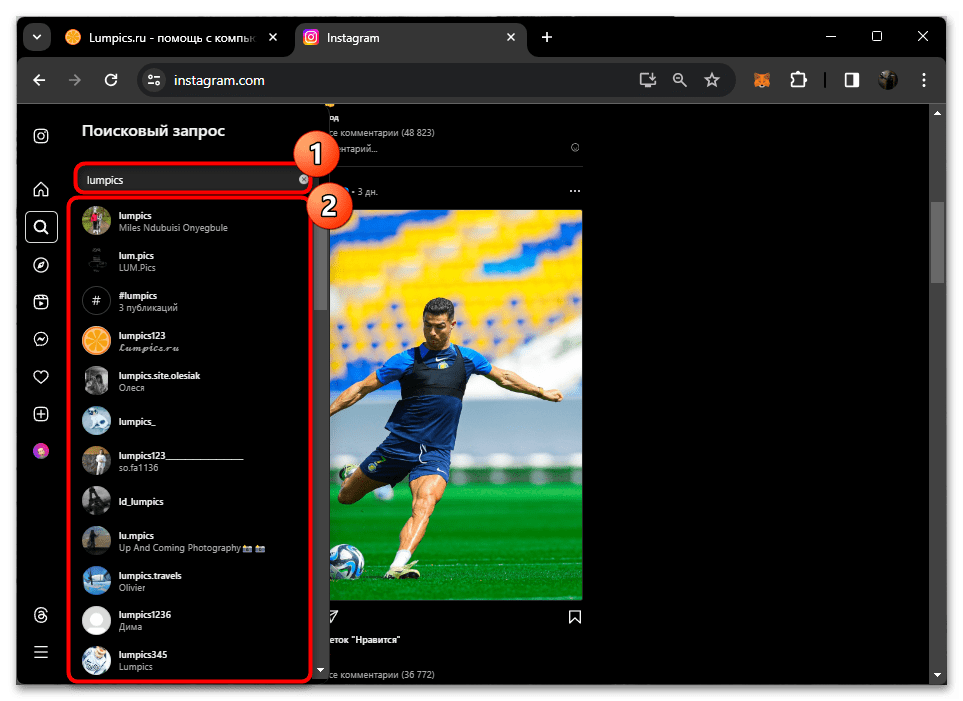Click the install app icon in the address bar
963x701 pixels.
pyautogui.click(x=648, y=80)
